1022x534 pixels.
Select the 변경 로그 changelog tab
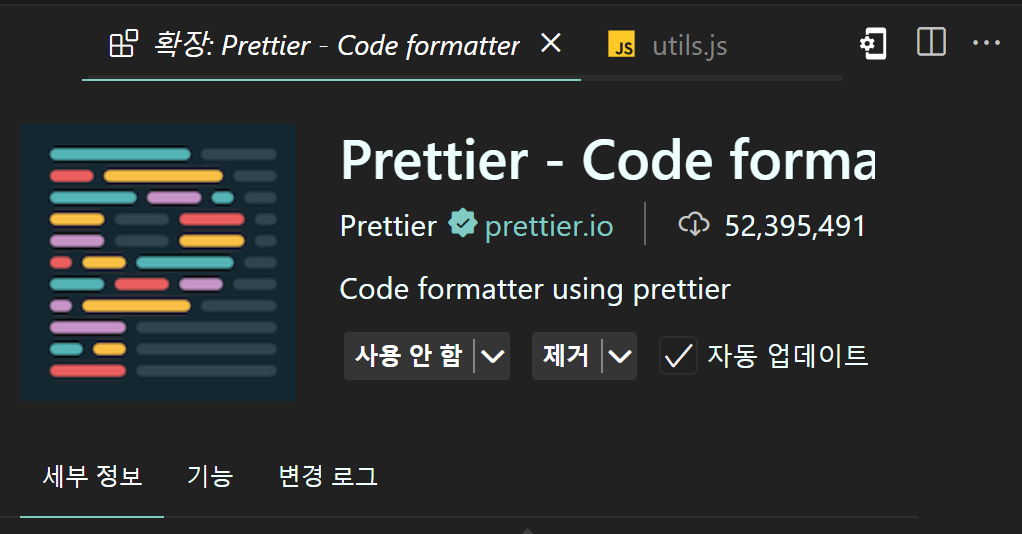coord(328,476)
